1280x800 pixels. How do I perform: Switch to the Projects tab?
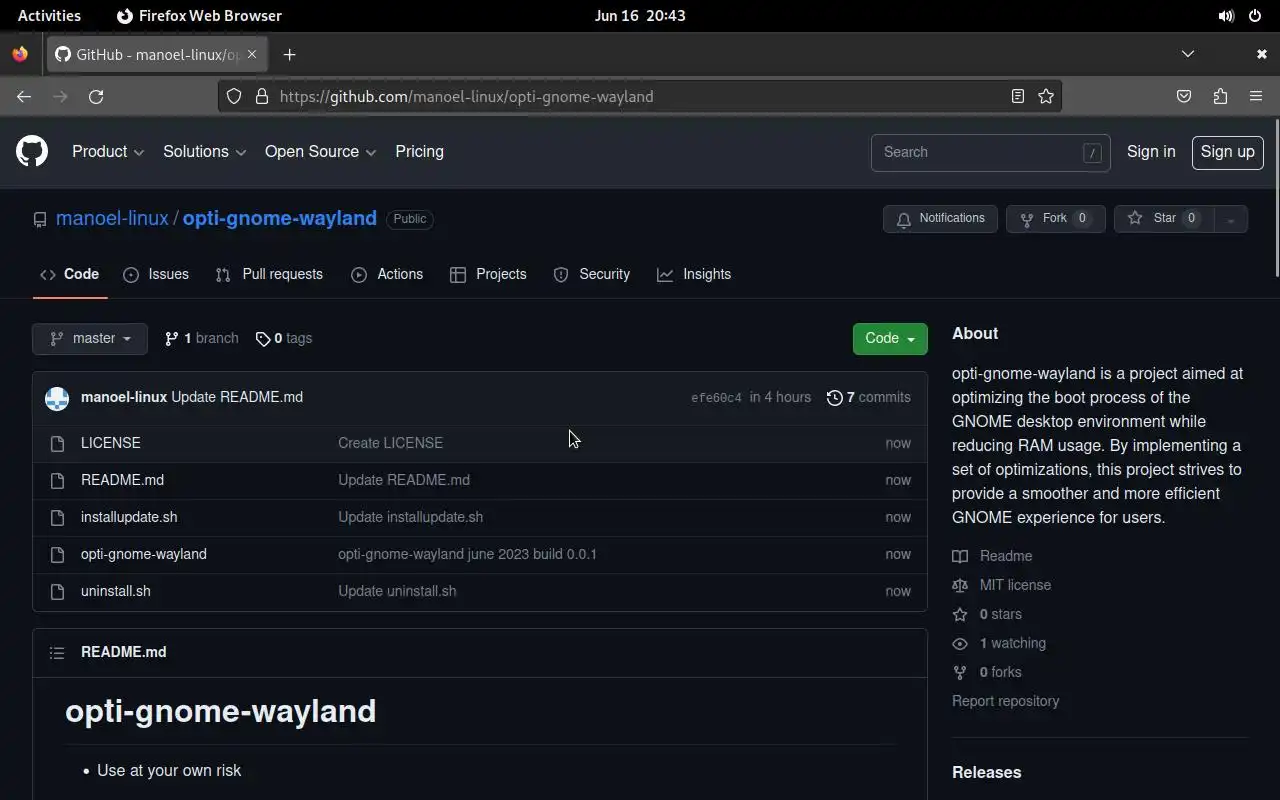[488, 274]
